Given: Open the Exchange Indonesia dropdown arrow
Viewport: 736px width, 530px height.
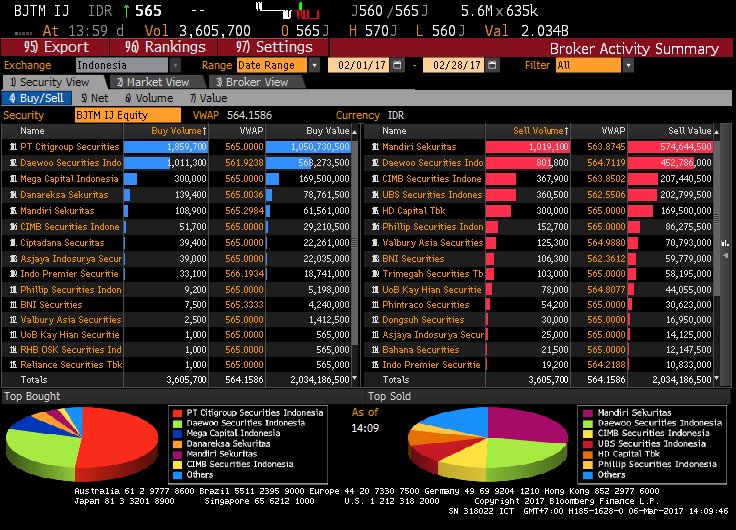Looking at the screenshot, I should [175, 65].
